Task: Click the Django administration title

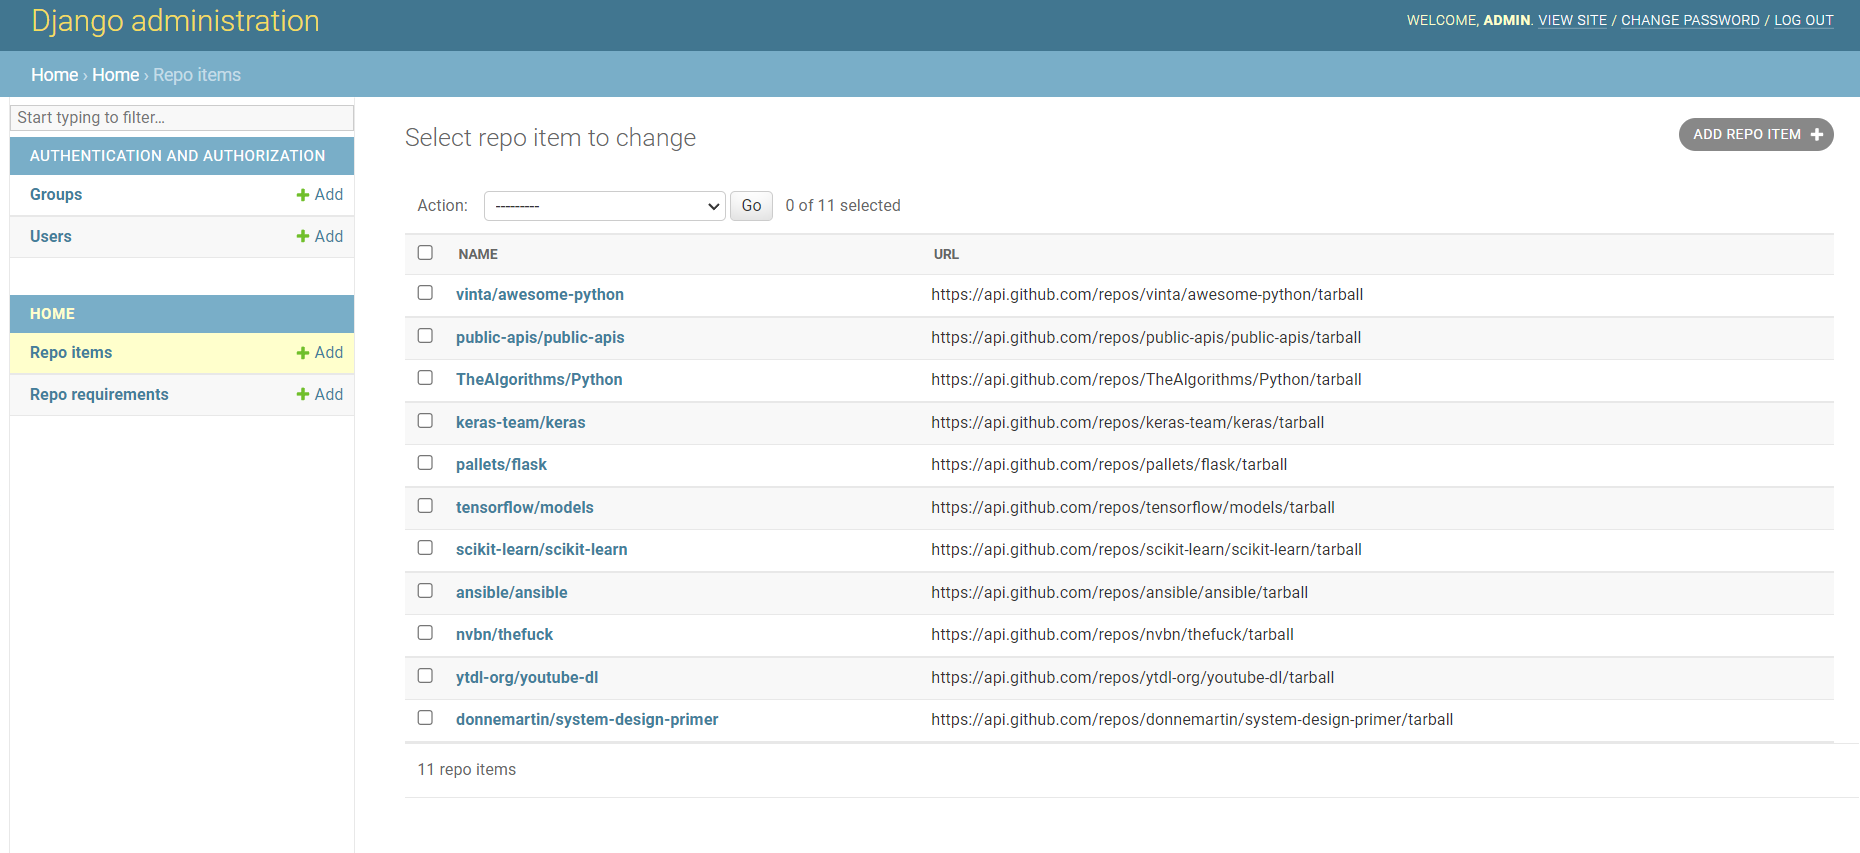Action: point(175,21)
